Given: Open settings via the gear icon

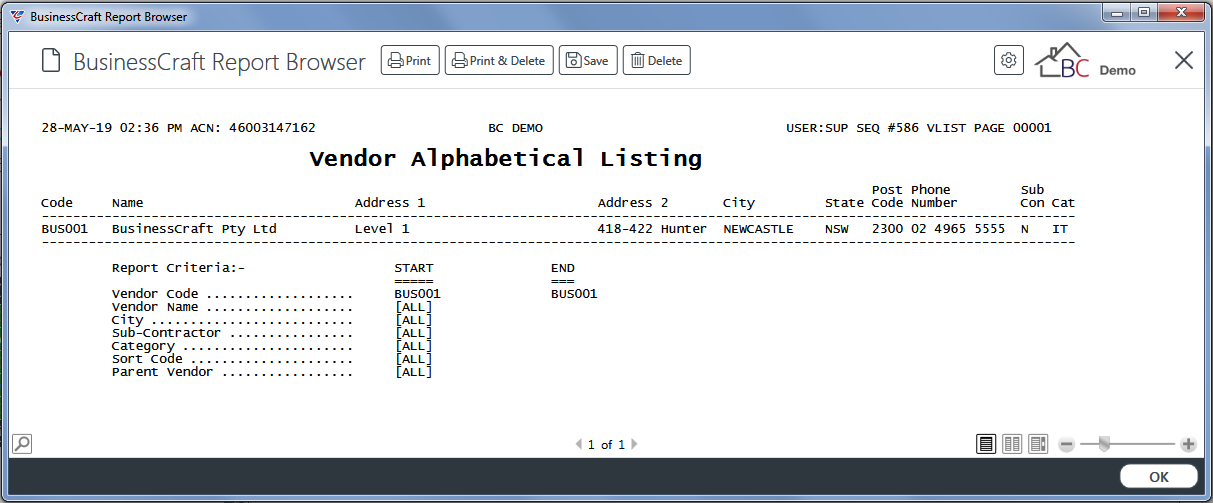Looking at the screenshot, I should (1009, 60).
